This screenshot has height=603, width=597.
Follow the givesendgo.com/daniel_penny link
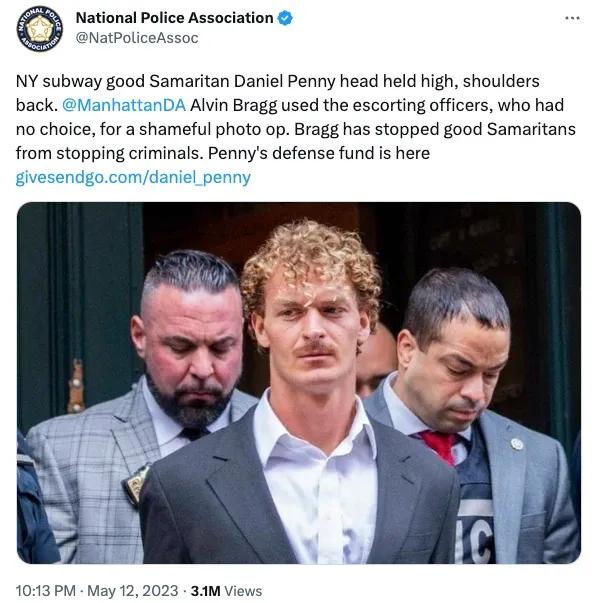(x=133, y=177)
